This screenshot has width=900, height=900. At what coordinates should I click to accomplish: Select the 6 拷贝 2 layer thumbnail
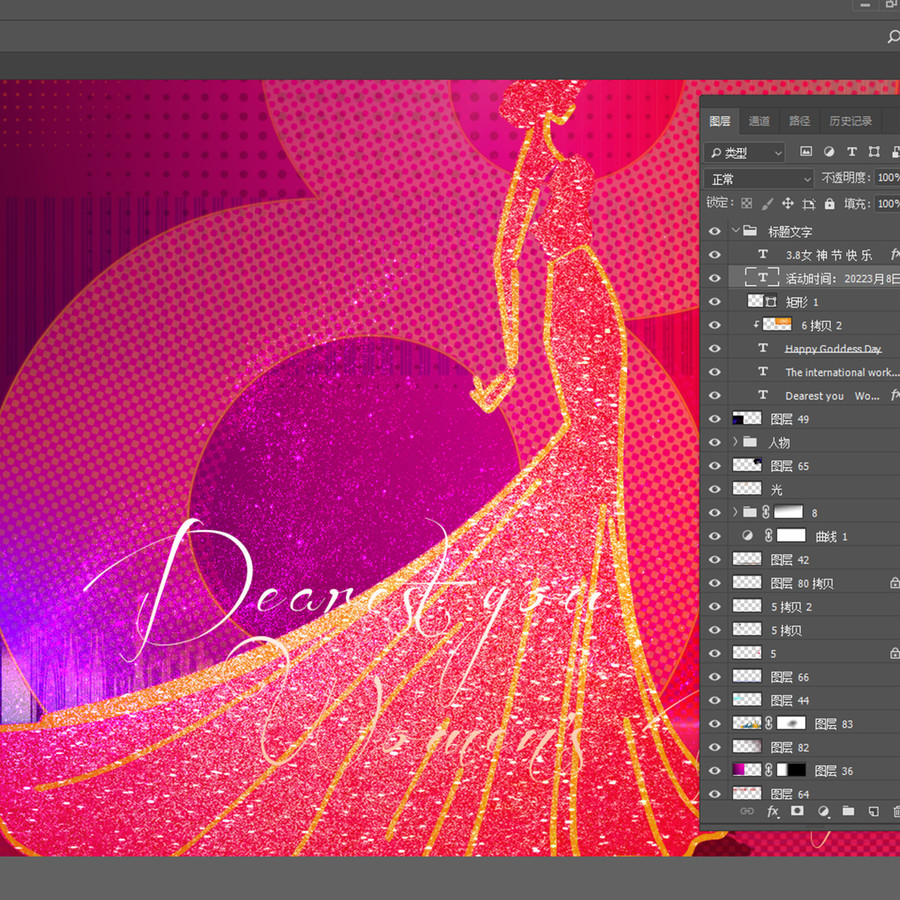pos(777,325)
